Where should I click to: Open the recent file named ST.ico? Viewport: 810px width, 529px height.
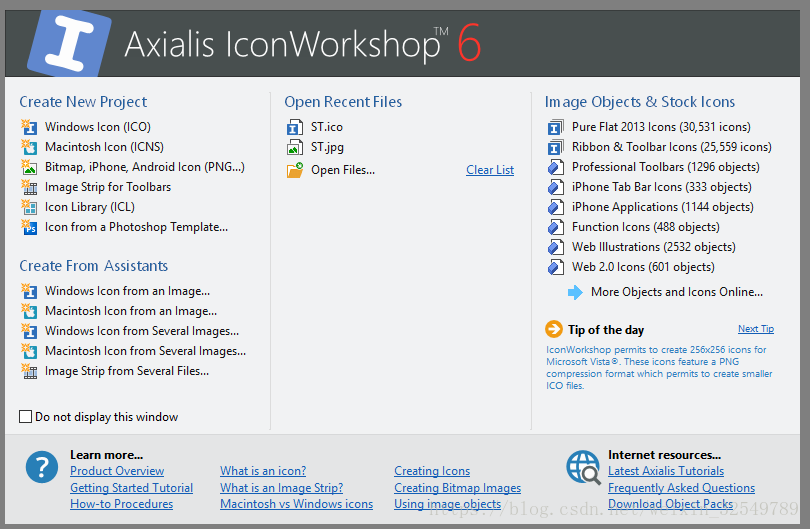pyautogui.click(x=326, y=127)
